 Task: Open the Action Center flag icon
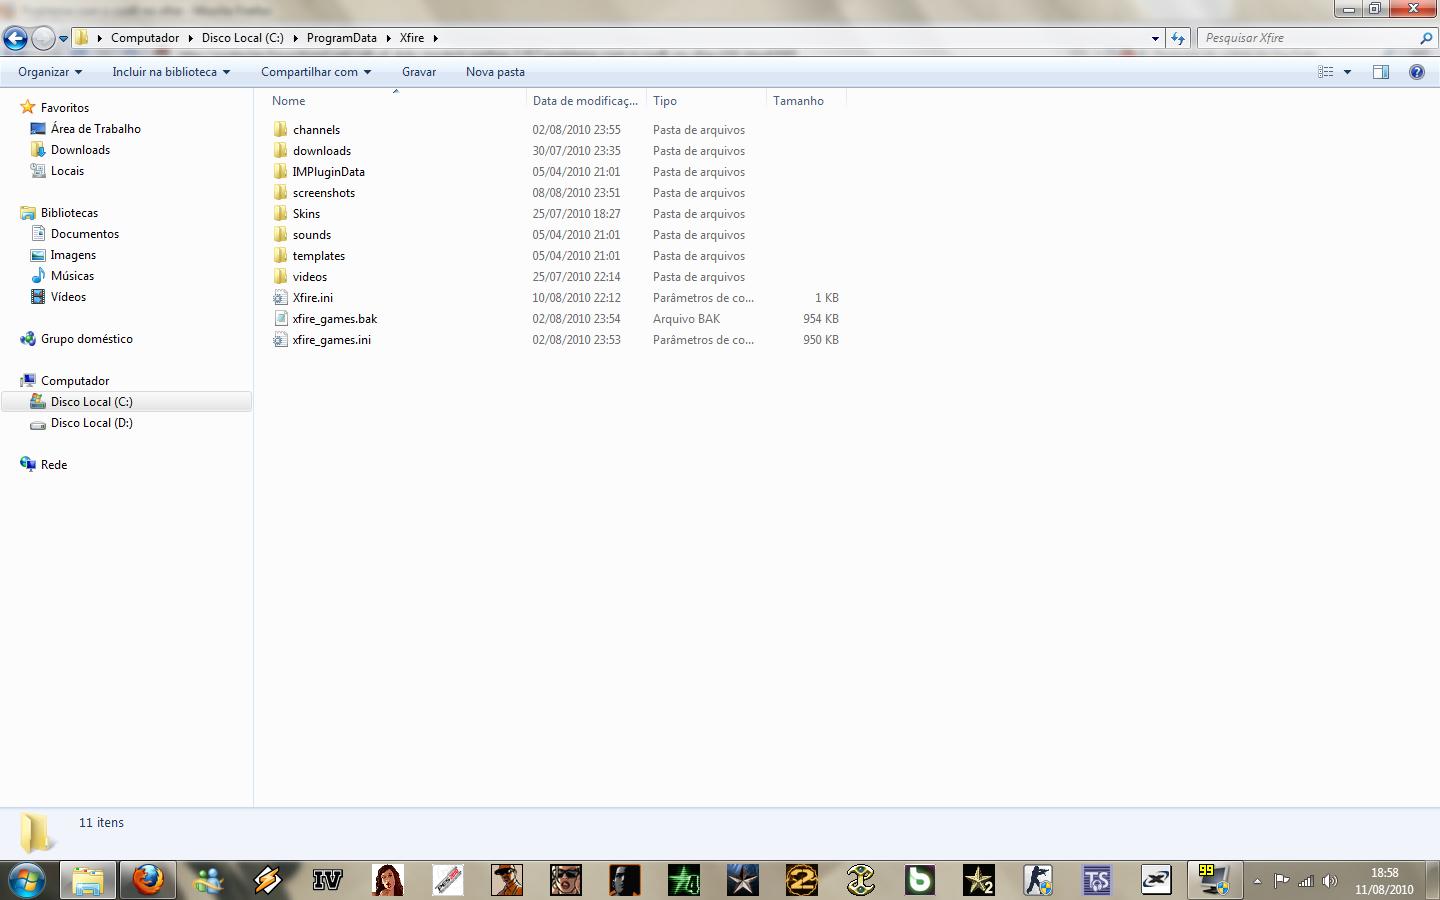[1281, 881]
